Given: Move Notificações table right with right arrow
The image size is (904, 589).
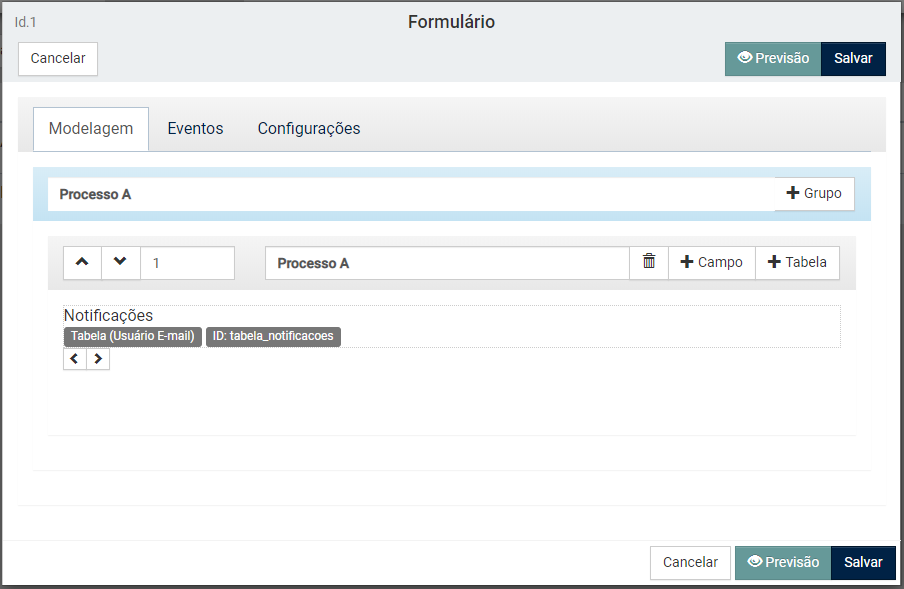Looking at the screenshot, I should click(98, 359).
